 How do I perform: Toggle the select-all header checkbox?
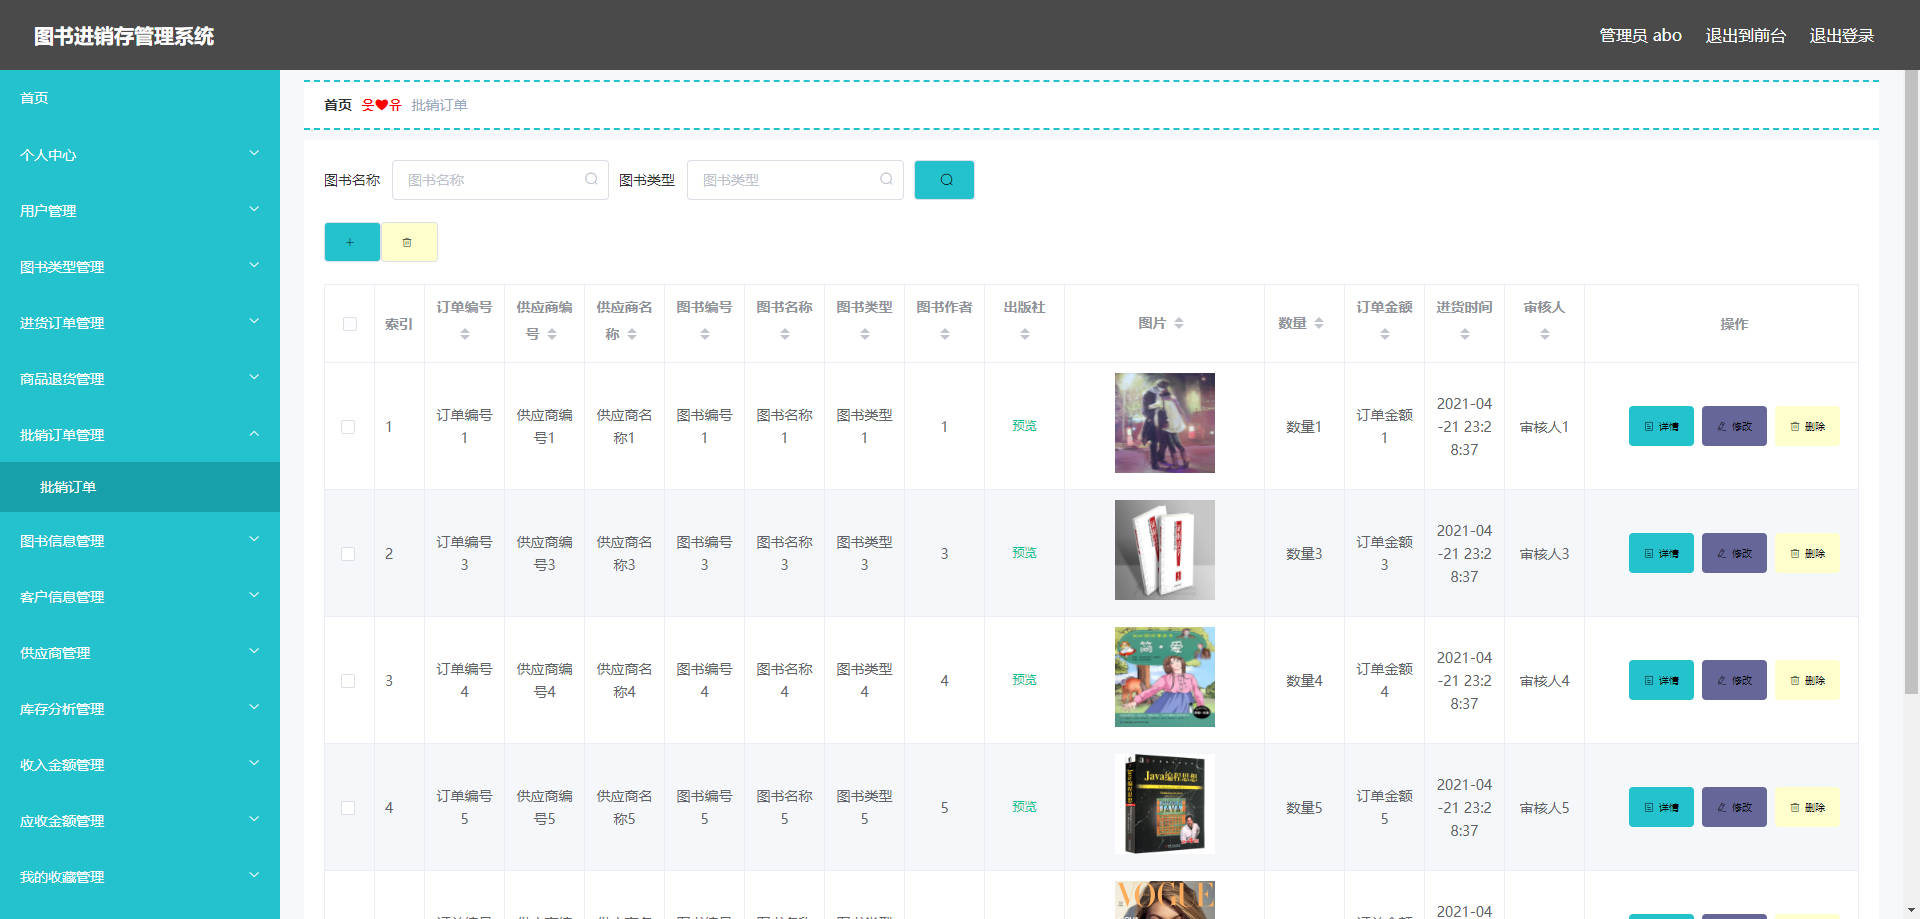tap(349, 324)
